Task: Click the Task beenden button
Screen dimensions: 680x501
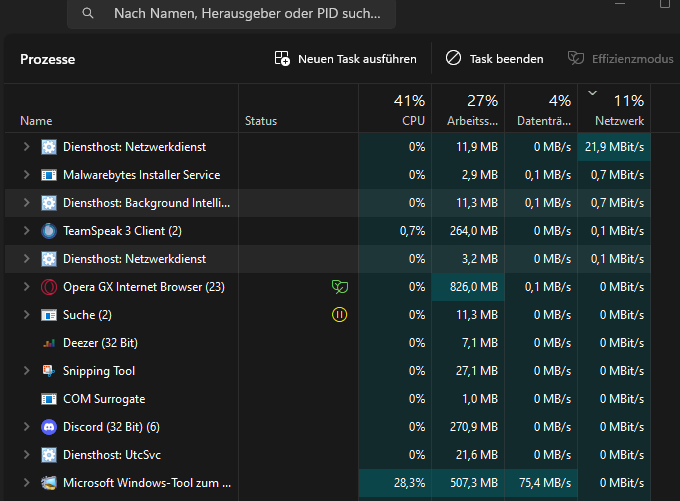Action: click(494, 59)
